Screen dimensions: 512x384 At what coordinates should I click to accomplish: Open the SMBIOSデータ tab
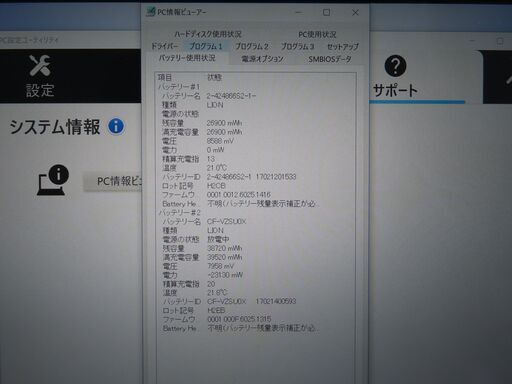point(330,59)
